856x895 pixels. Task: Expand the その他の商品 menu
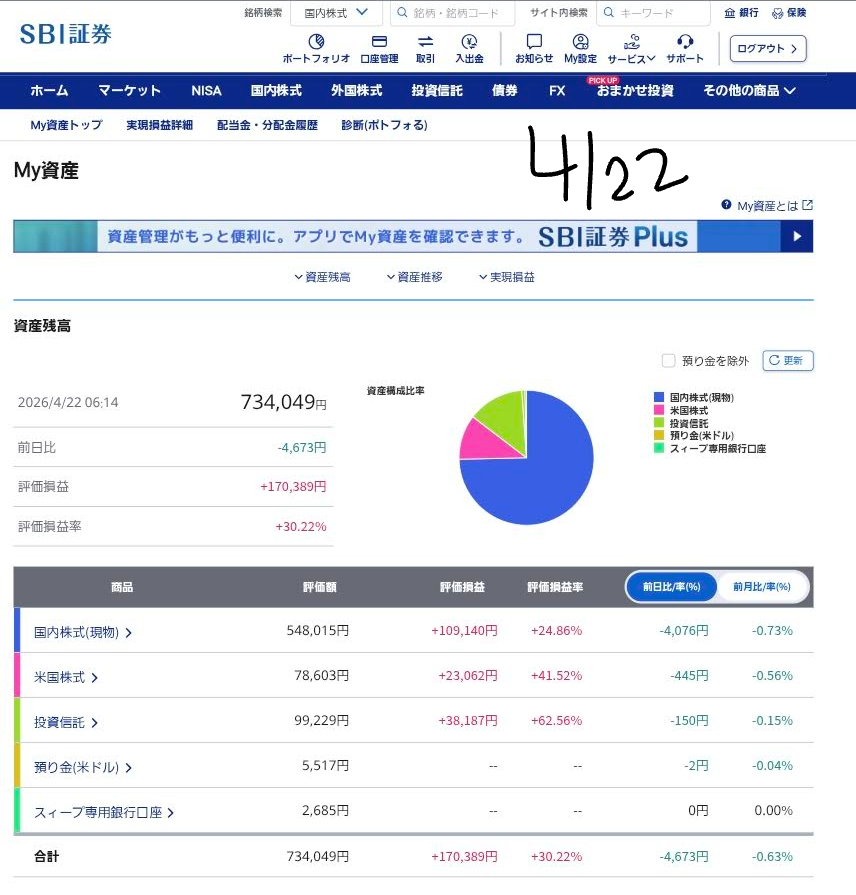[749, 90]
